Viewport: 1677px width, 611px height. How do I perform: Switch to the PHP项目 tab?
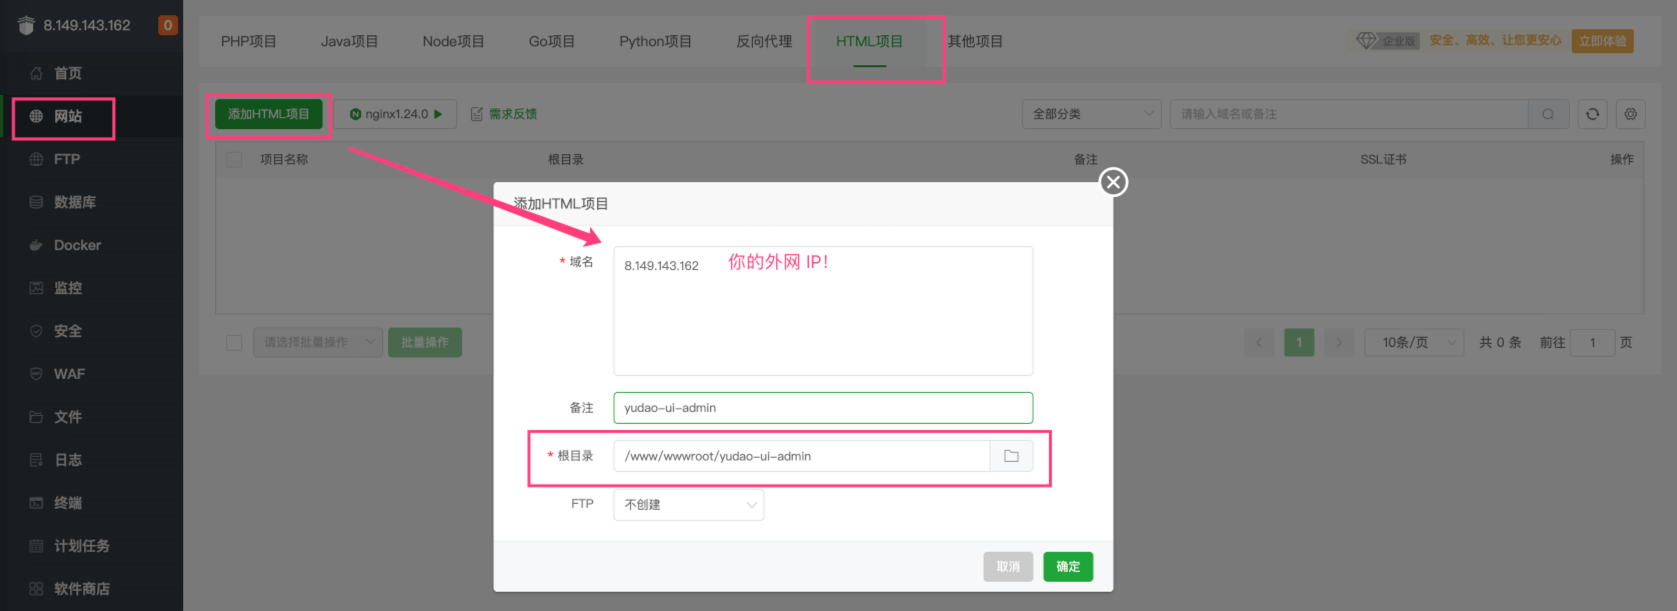[248, 41]
